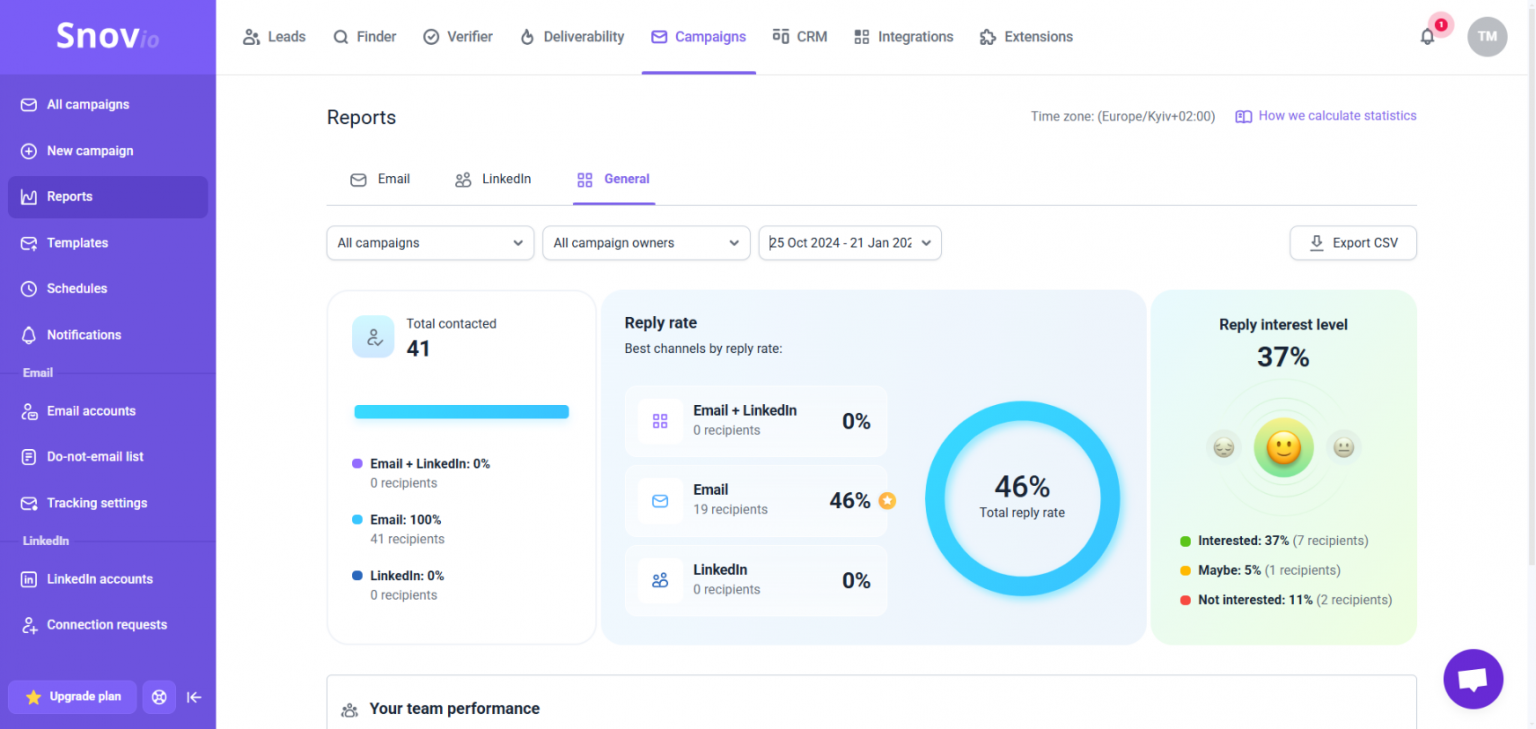Click the download icon on Export CSV
Image resolution: width=1536 pixels, height=729 pixels.
[1316, 243]
